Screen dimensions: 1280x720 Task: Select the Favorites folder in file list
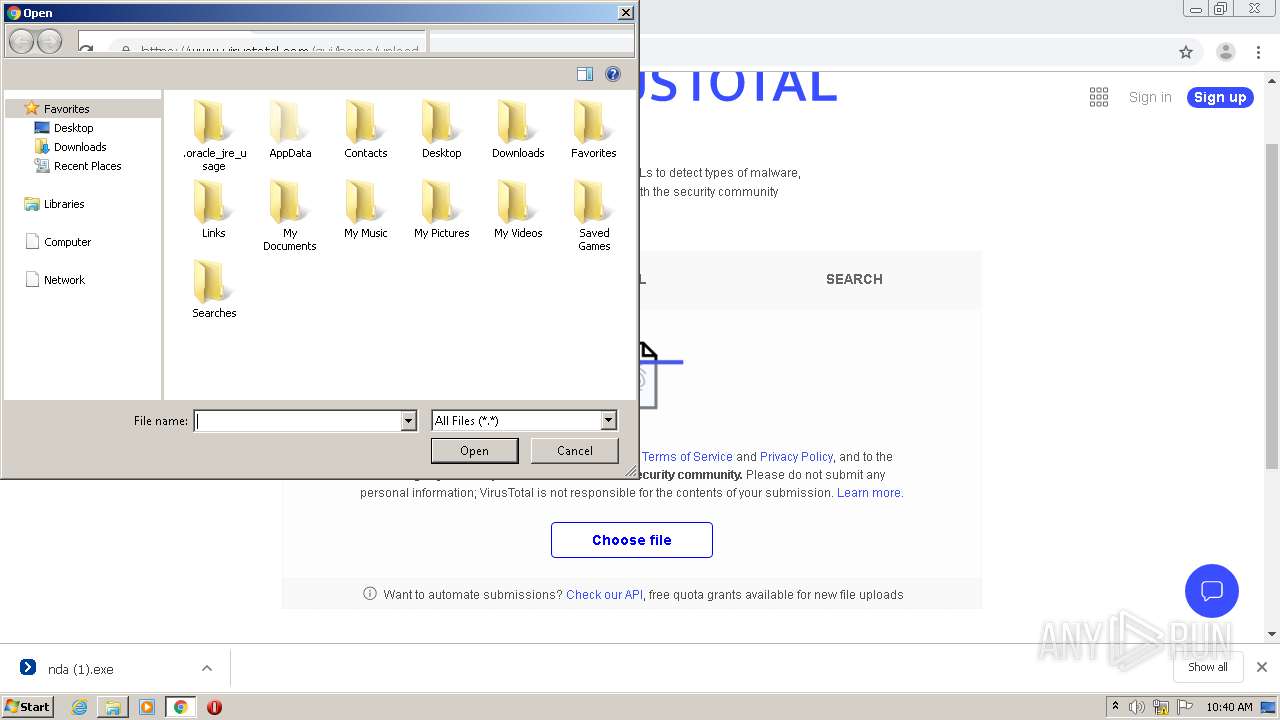tap(594, 130)
